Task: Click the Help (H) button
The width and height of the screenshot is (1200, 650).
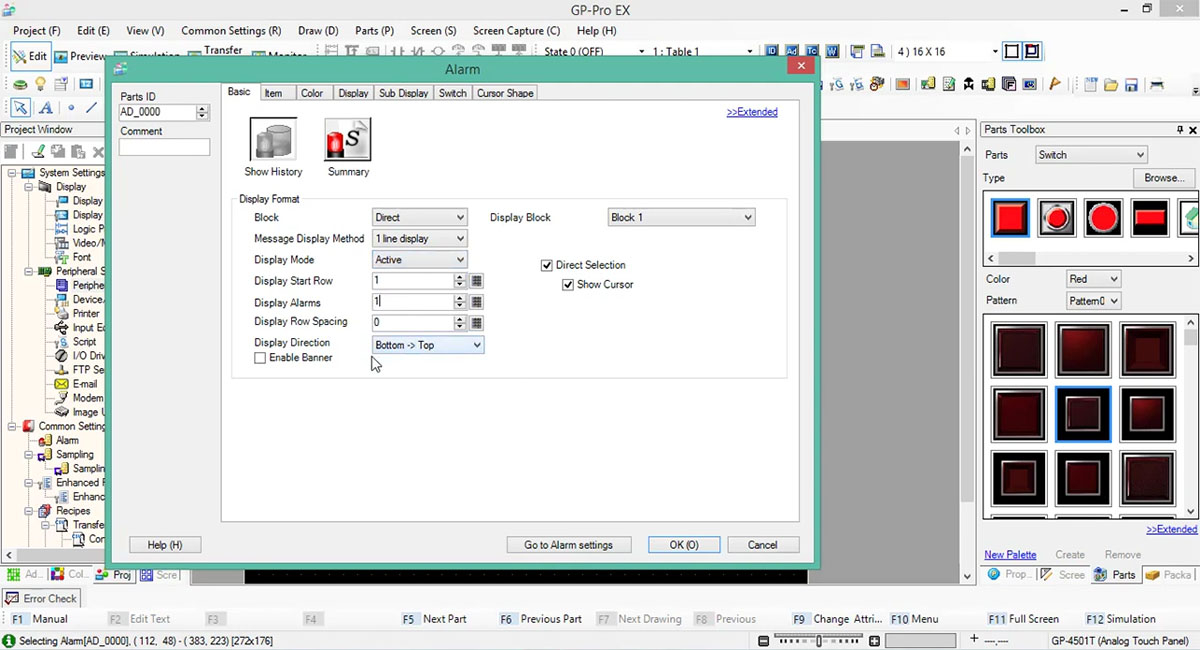Action: [165, 545]
